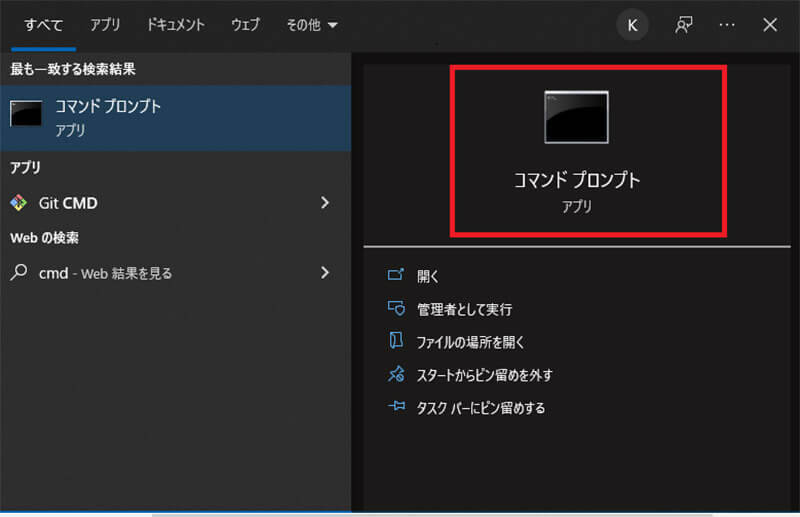Click the Git CMD app icon
Viewport: 800px width, 517px height.
click(19, 203)
